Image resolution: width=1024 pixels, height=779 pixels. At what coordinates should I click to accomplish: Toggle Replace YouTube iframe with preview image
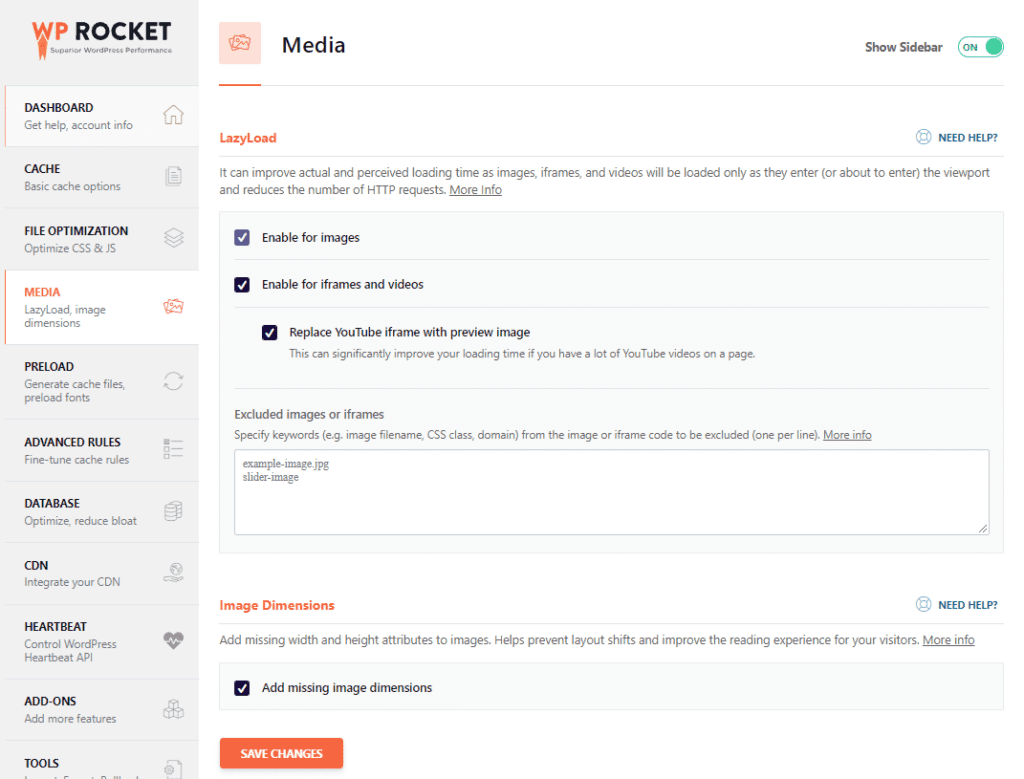click(269, 332)
